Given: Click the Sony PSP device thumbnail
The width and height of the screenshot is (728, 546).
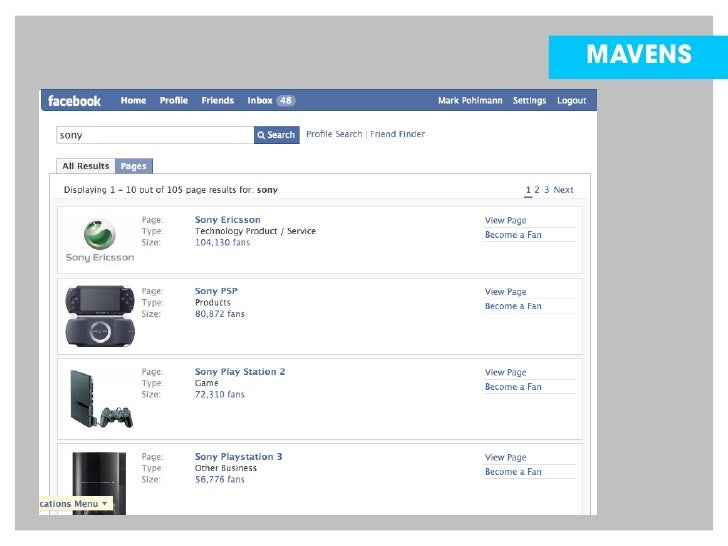Looking at the screenshot, I should tap(100, 316).
